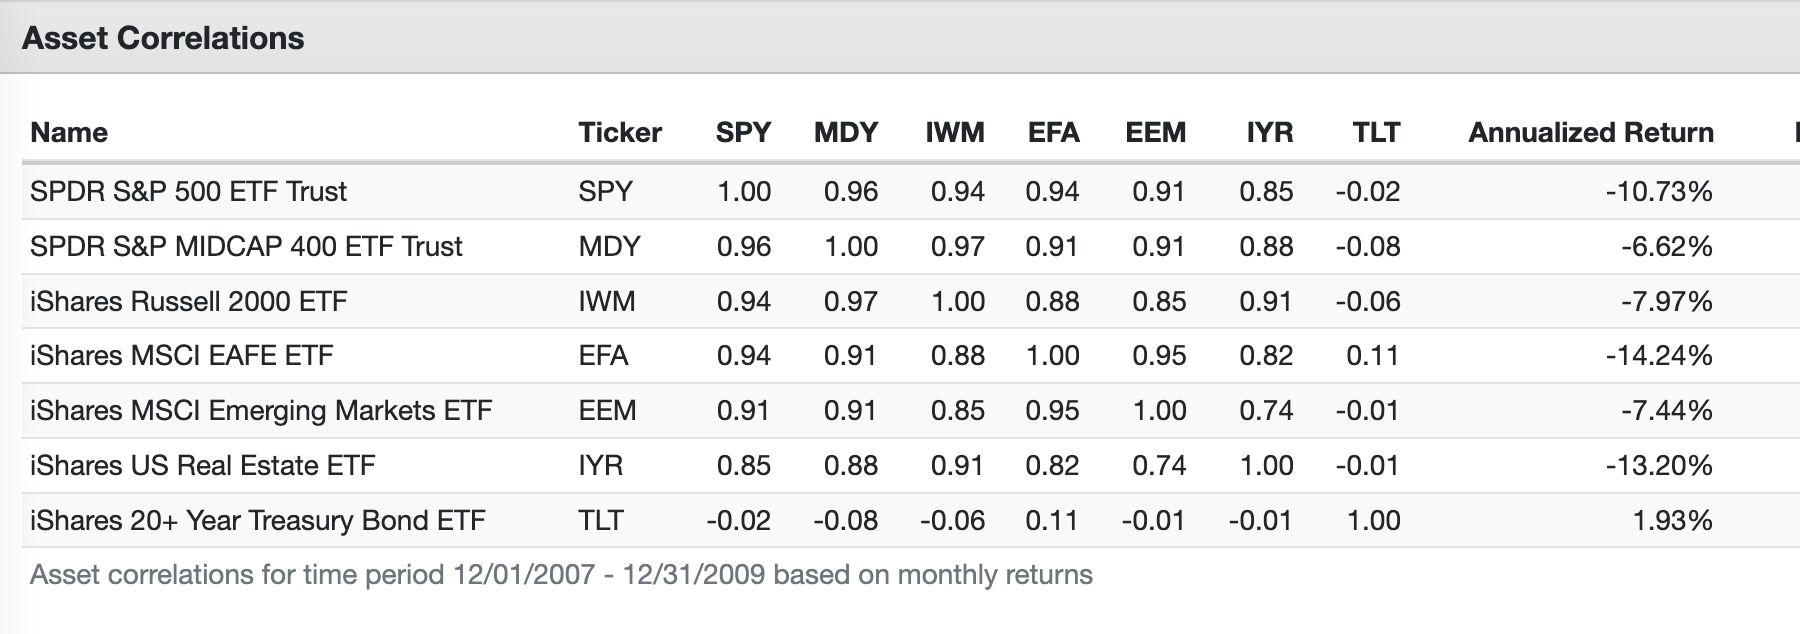Image resolution: width=1800 pixels, height=634 pixels.
Task: Select the IYR correlation column header
Action: click(x=1269, y=133)
